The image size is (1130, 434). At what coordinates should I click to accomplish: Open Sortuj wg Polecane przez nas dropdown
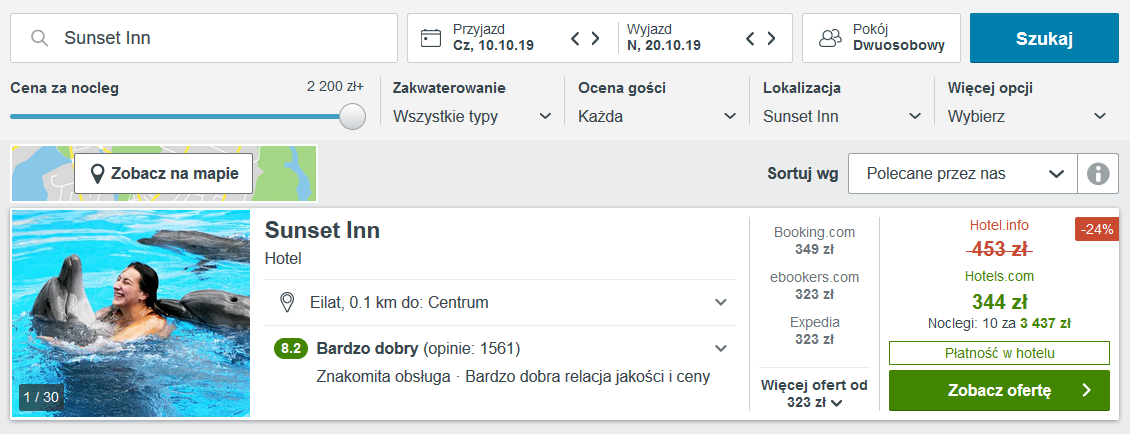point(963,174)
